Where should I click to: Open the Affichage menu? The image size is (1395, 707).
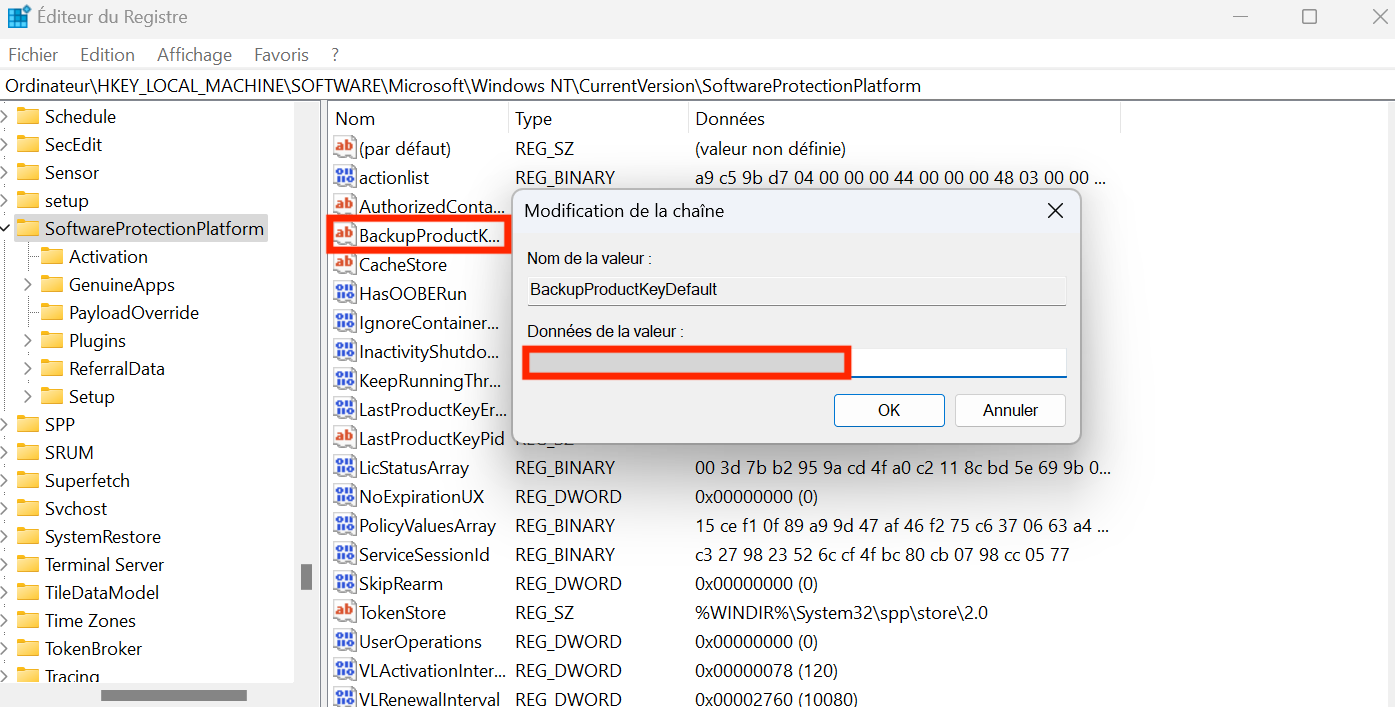click(x=194, y=54)
